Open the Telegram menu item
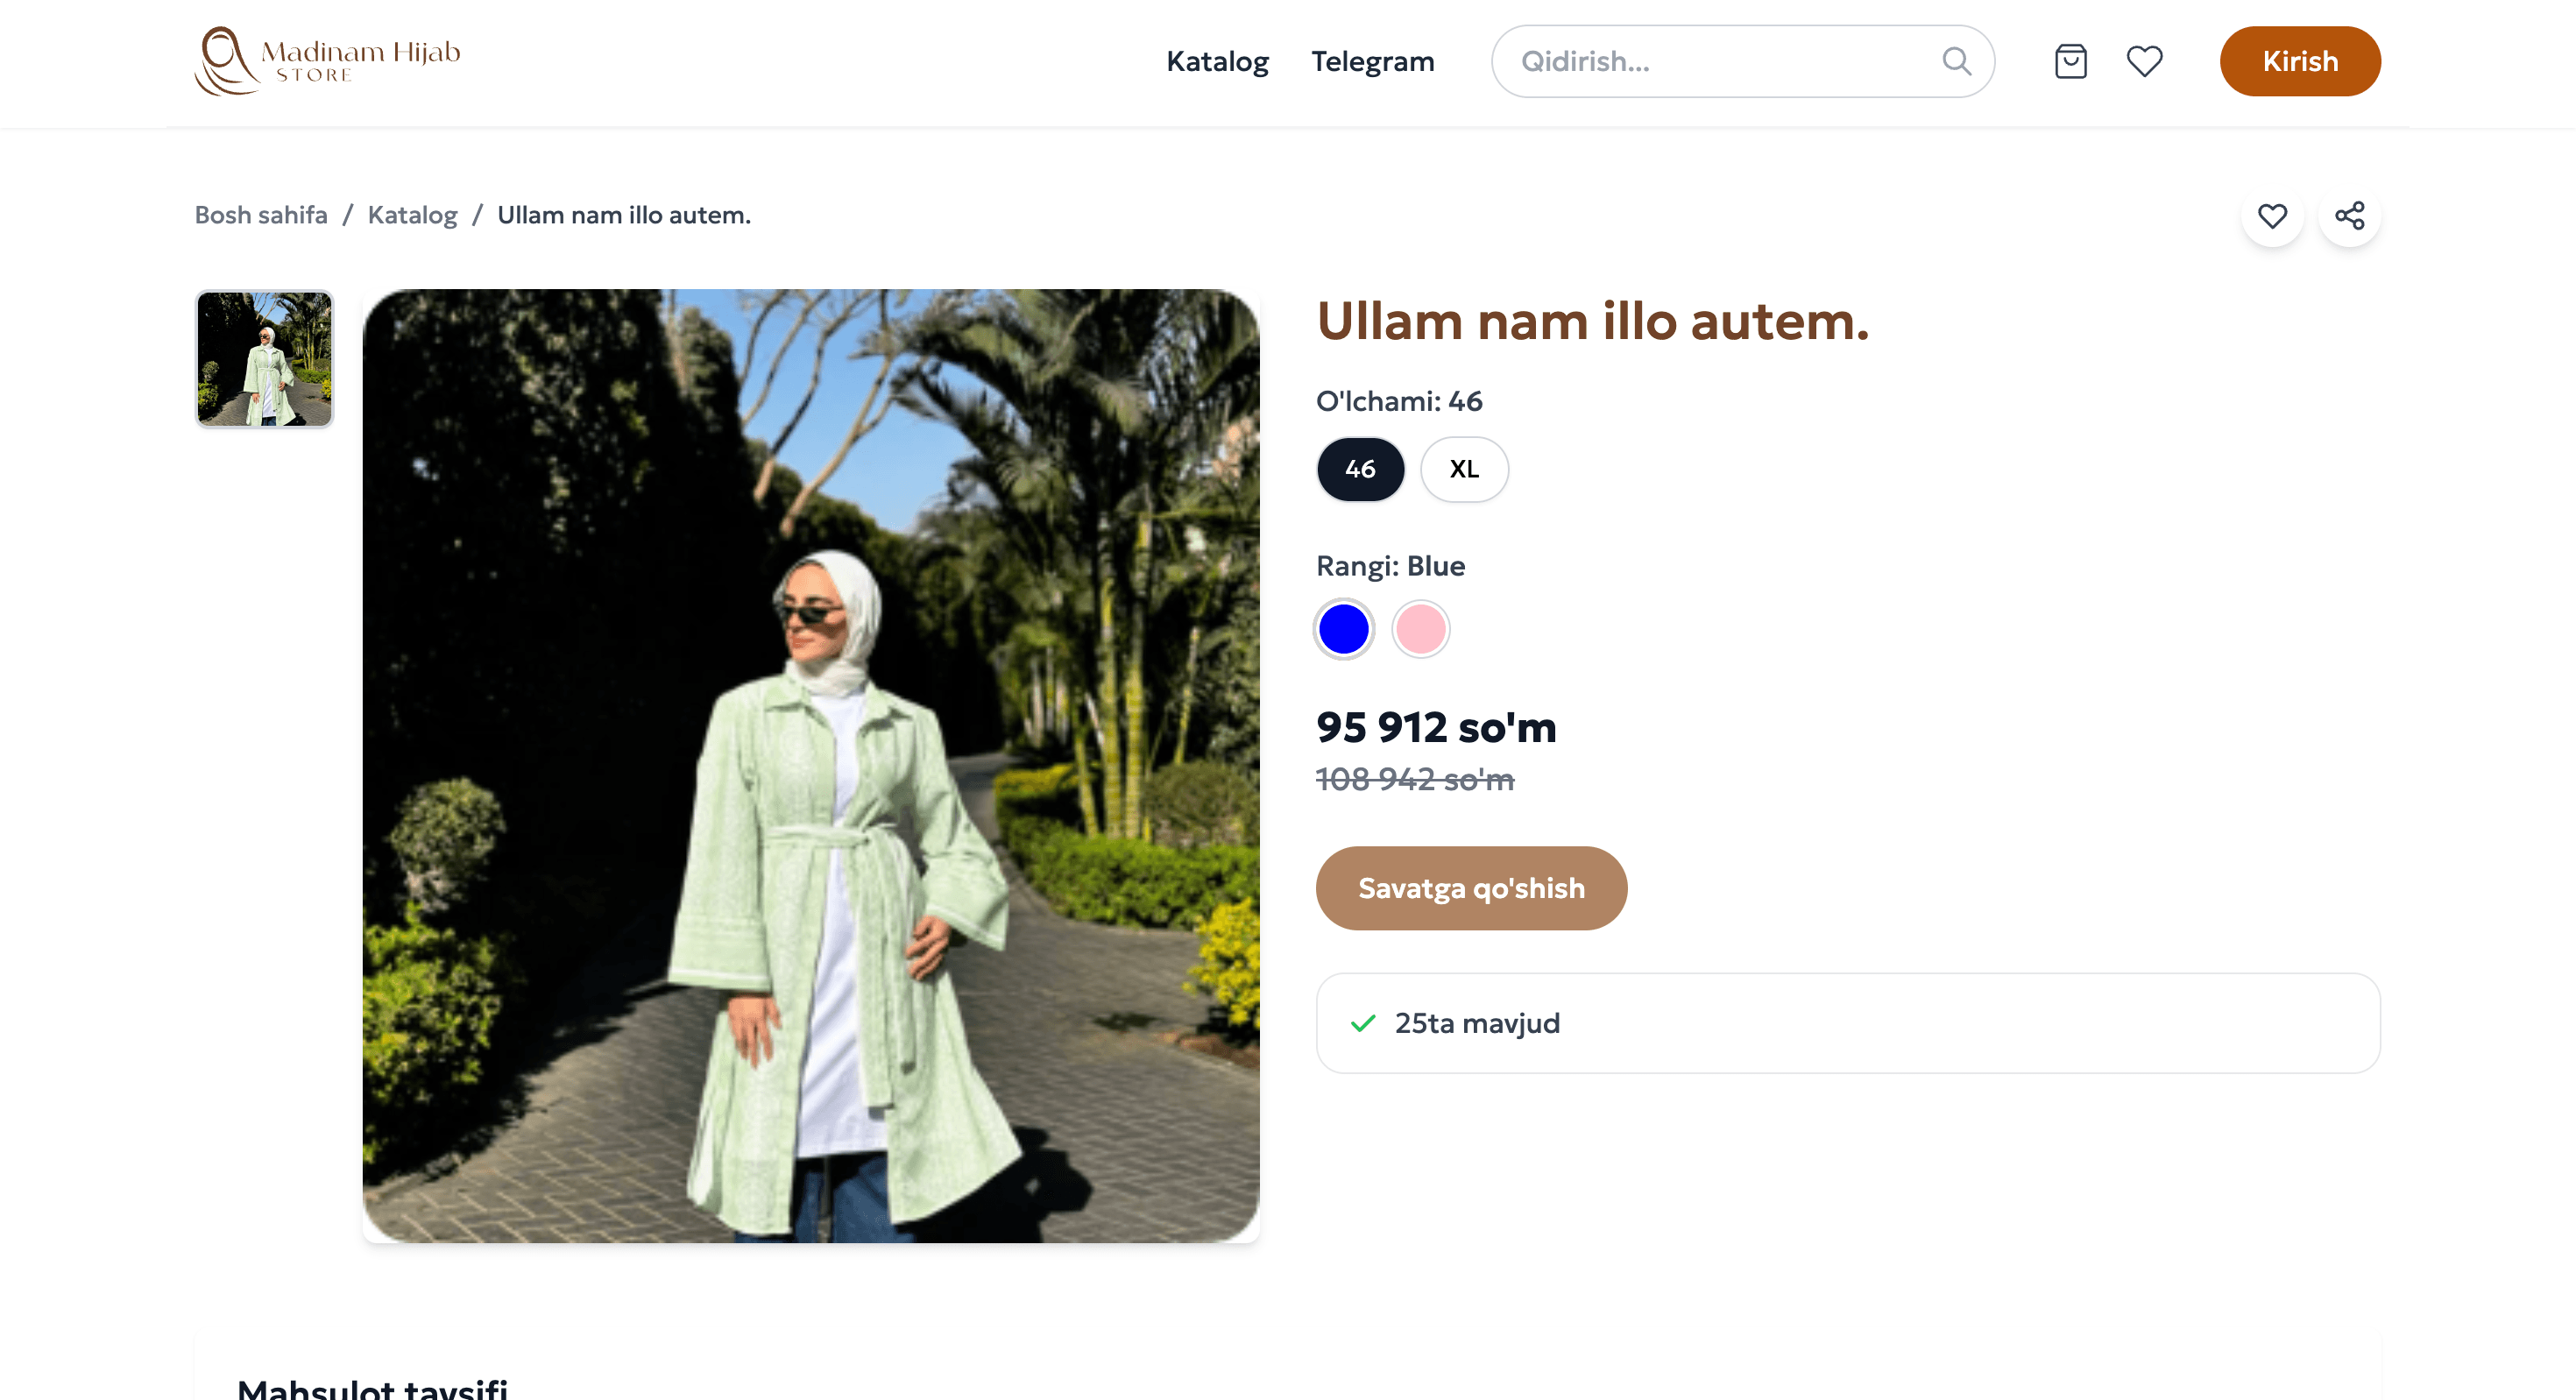2576x1400 pixels. (1373, 61)
